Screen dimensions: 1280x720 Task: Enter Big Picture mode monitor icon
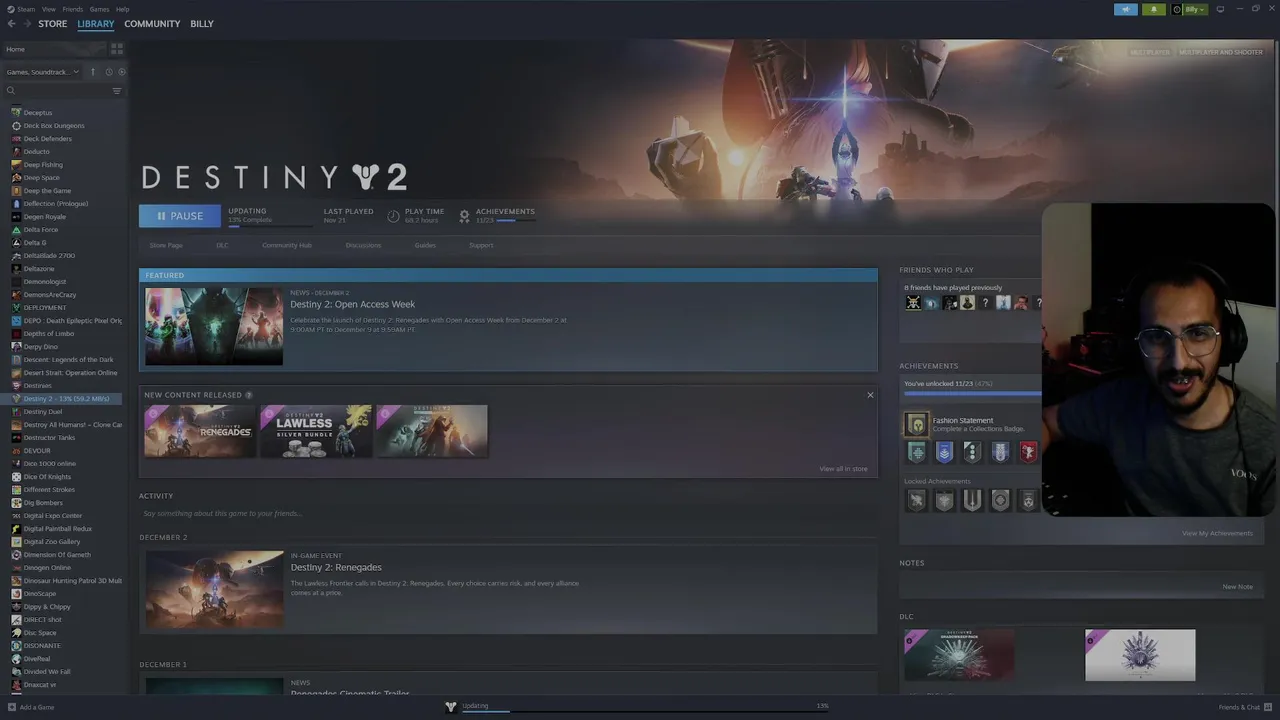point(1220,9)
